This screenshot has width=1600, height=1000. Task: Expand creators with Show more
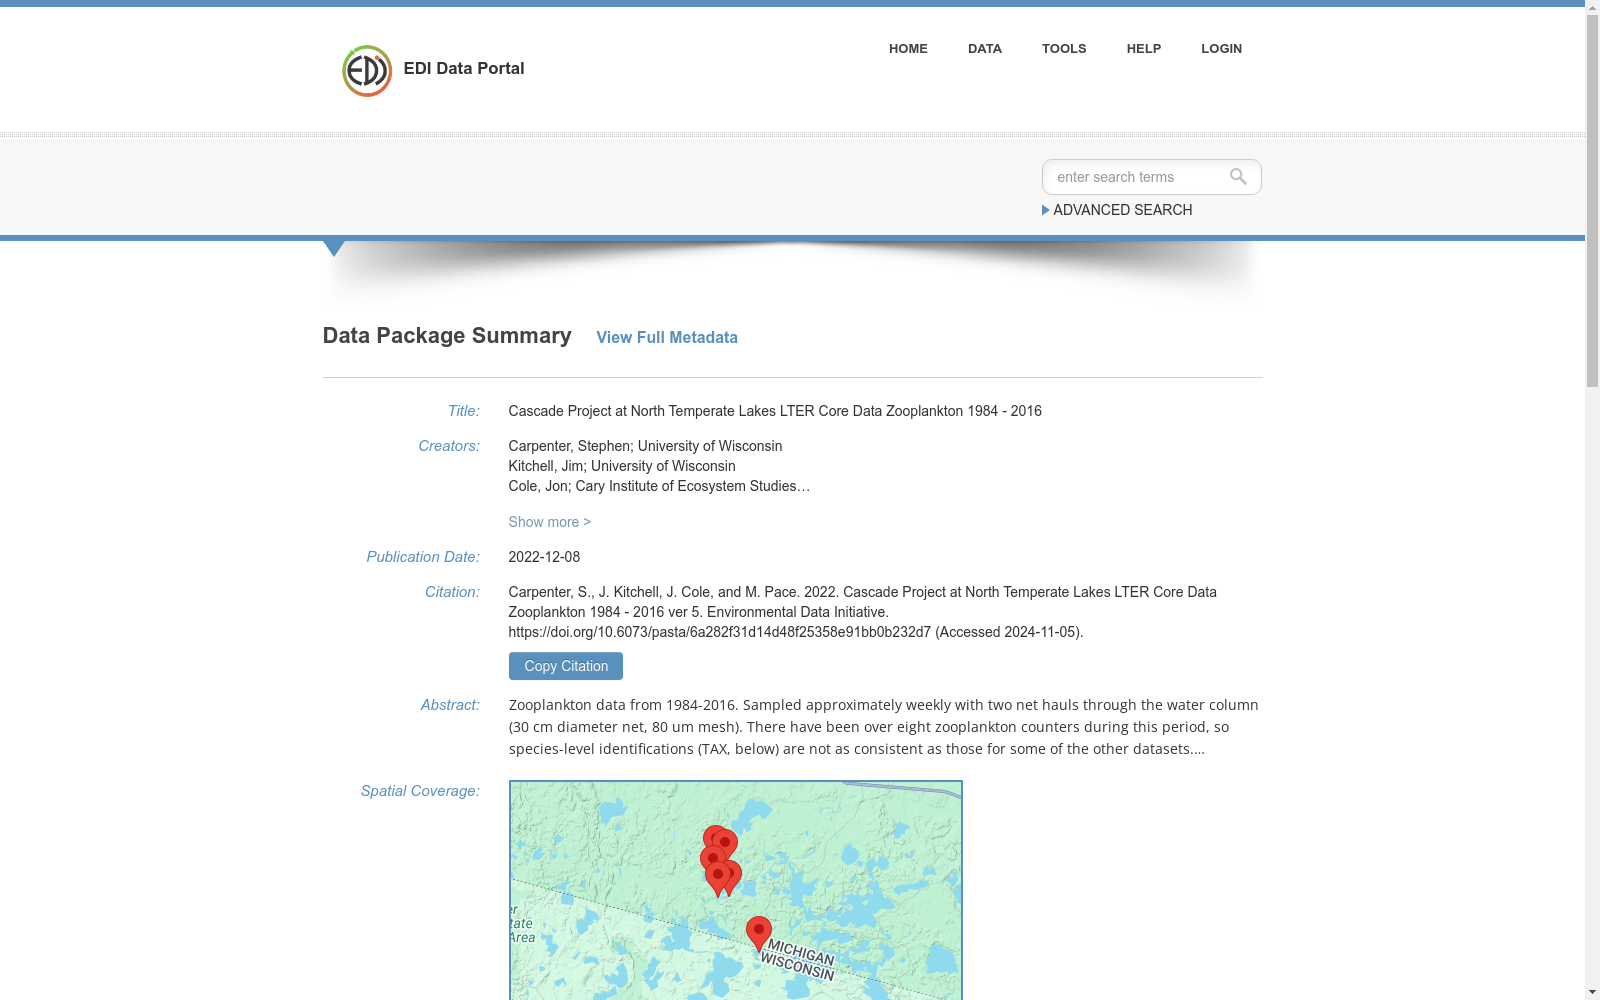point(550,522)
